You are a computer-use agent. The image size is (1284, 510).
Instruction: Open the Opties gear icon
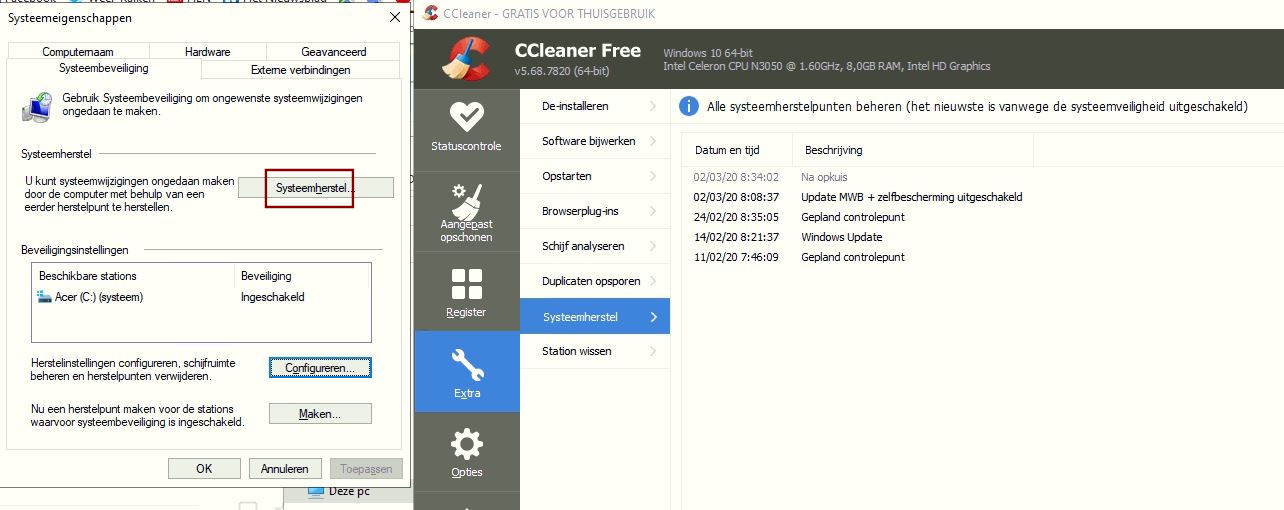[466, 444]
